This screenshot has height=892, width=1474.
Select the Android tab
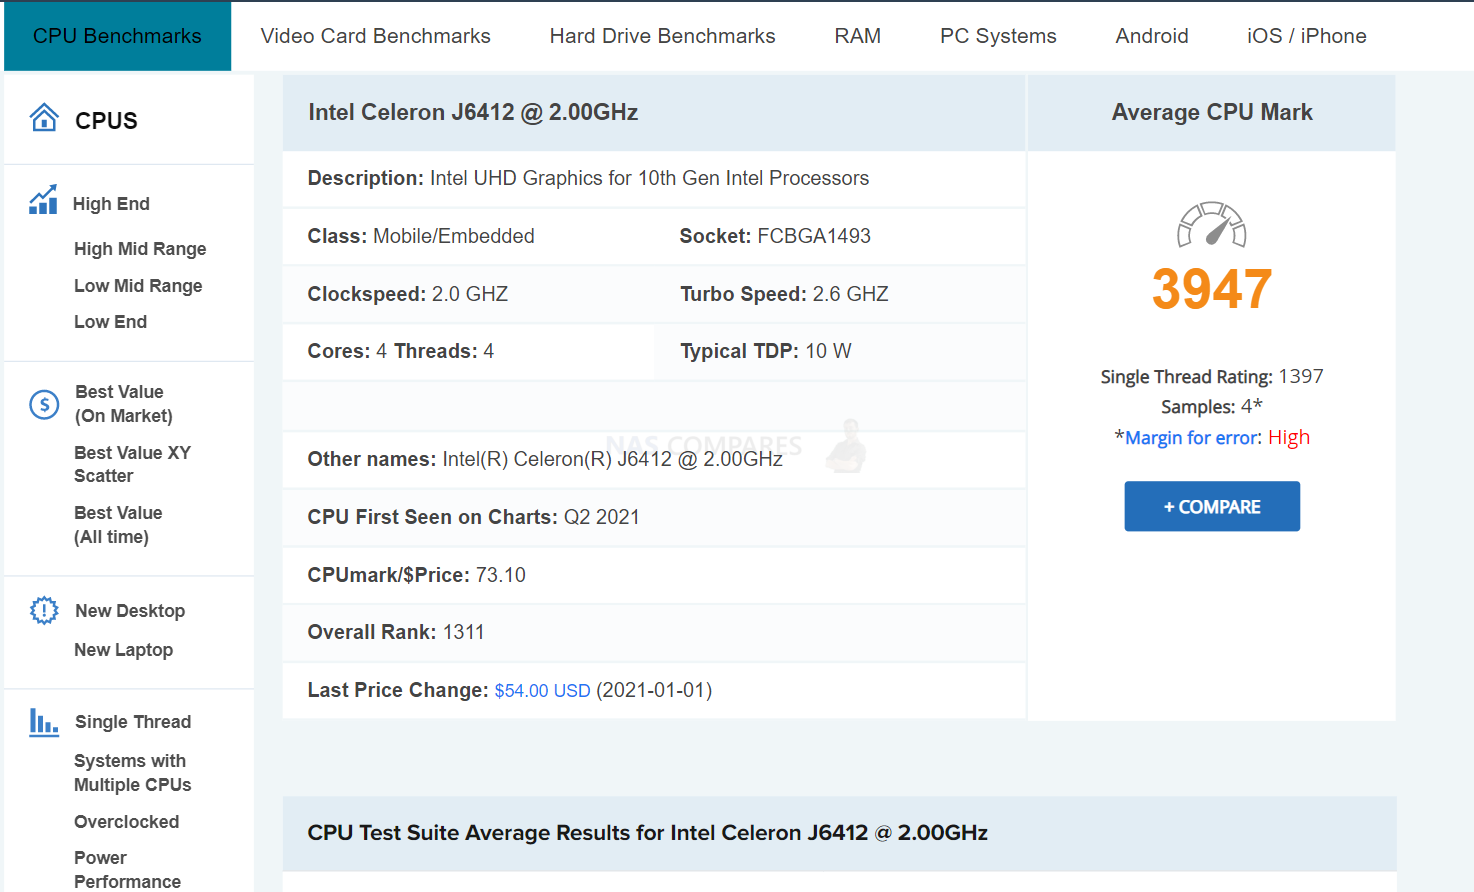(x=1152, y=36)
